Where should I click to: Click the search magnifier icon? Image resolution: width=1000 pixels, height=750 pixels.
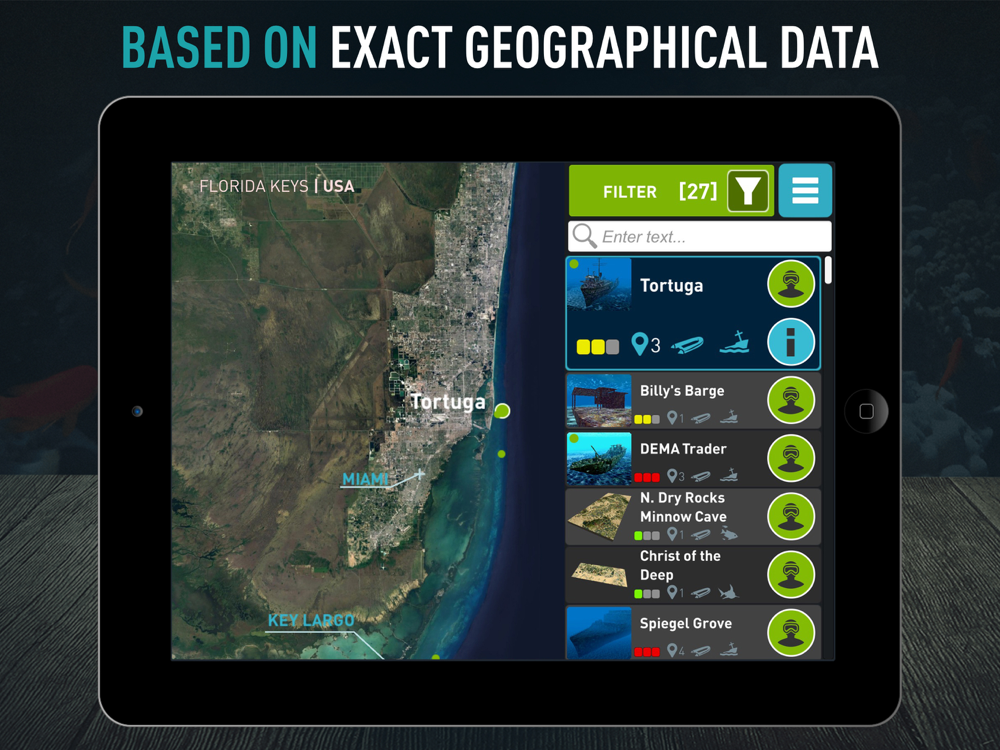[584, 236]
